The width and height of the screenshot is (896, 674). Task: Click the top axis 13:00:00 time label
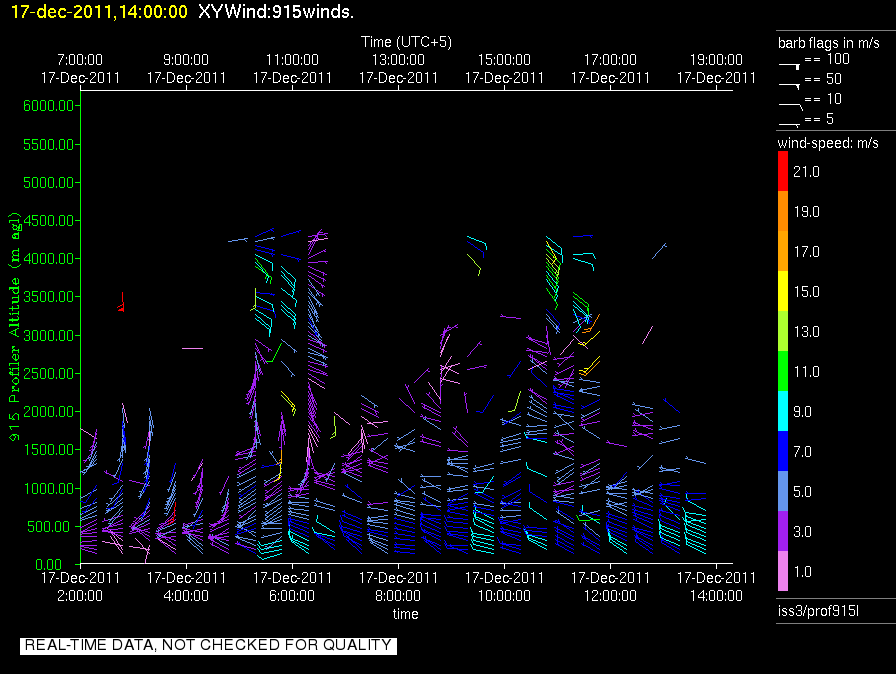pos(398,60)
